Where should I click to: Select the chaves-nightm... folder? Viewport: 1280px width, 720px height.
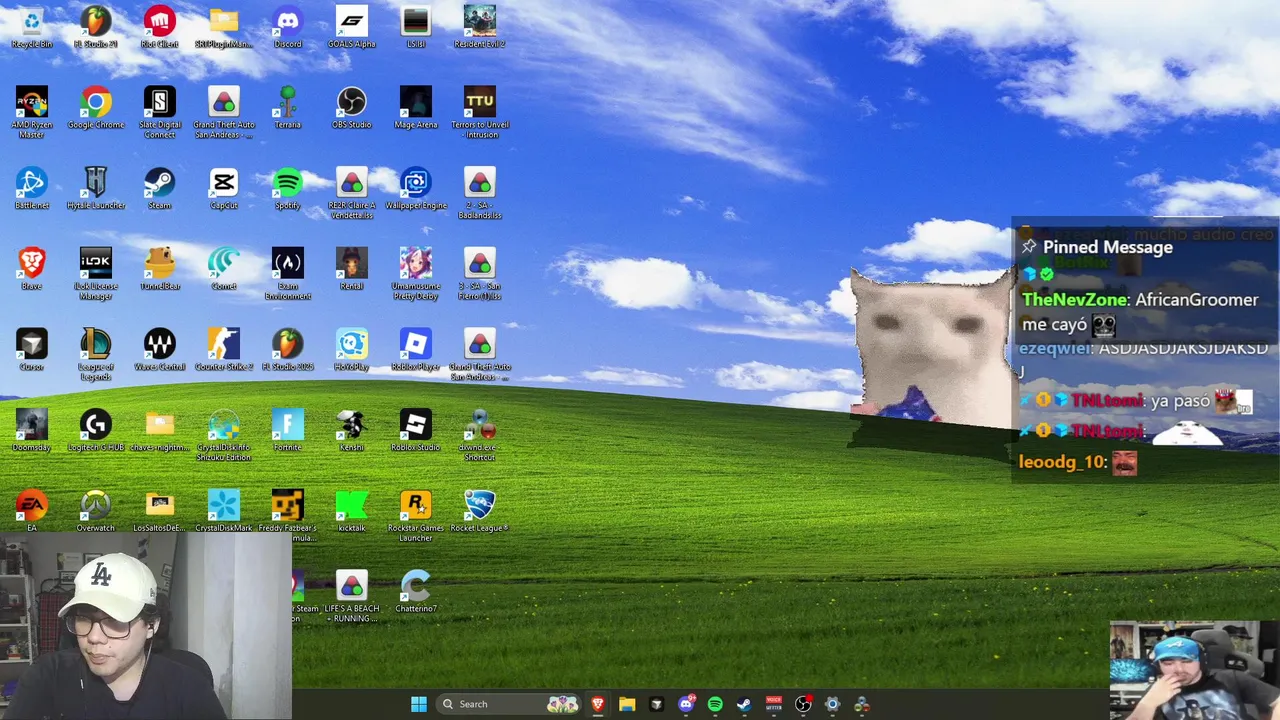(x=160, y=431)
